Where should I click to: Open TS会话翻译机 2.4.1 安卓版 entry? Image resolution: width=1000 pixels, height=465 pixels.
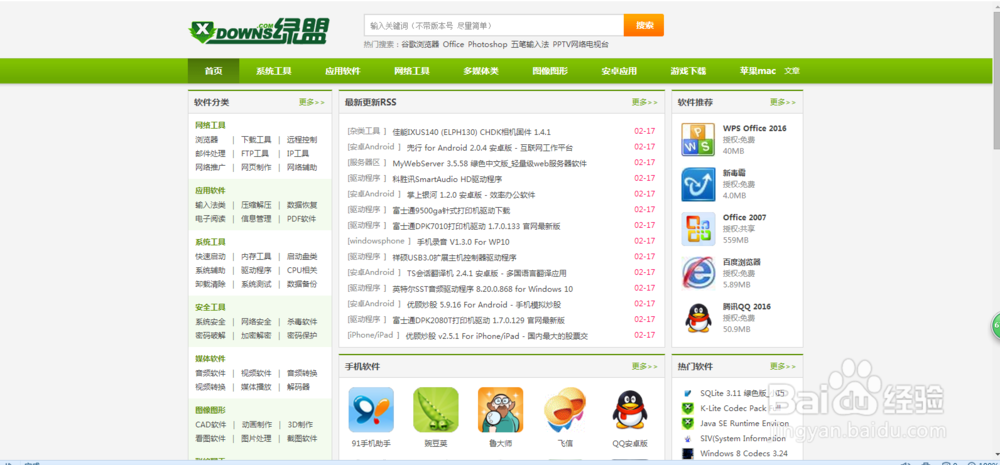click(x=487, y=273)
